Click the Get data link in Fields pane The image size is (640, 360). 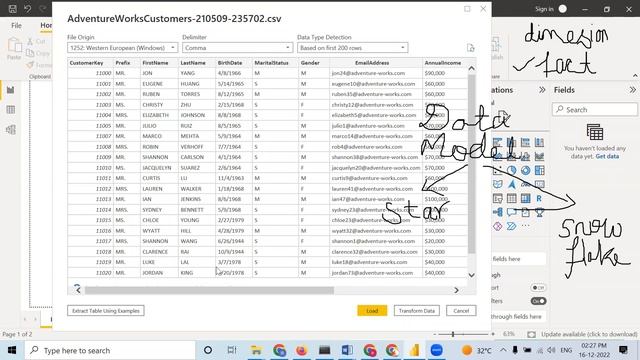click(x=607, y=156)
